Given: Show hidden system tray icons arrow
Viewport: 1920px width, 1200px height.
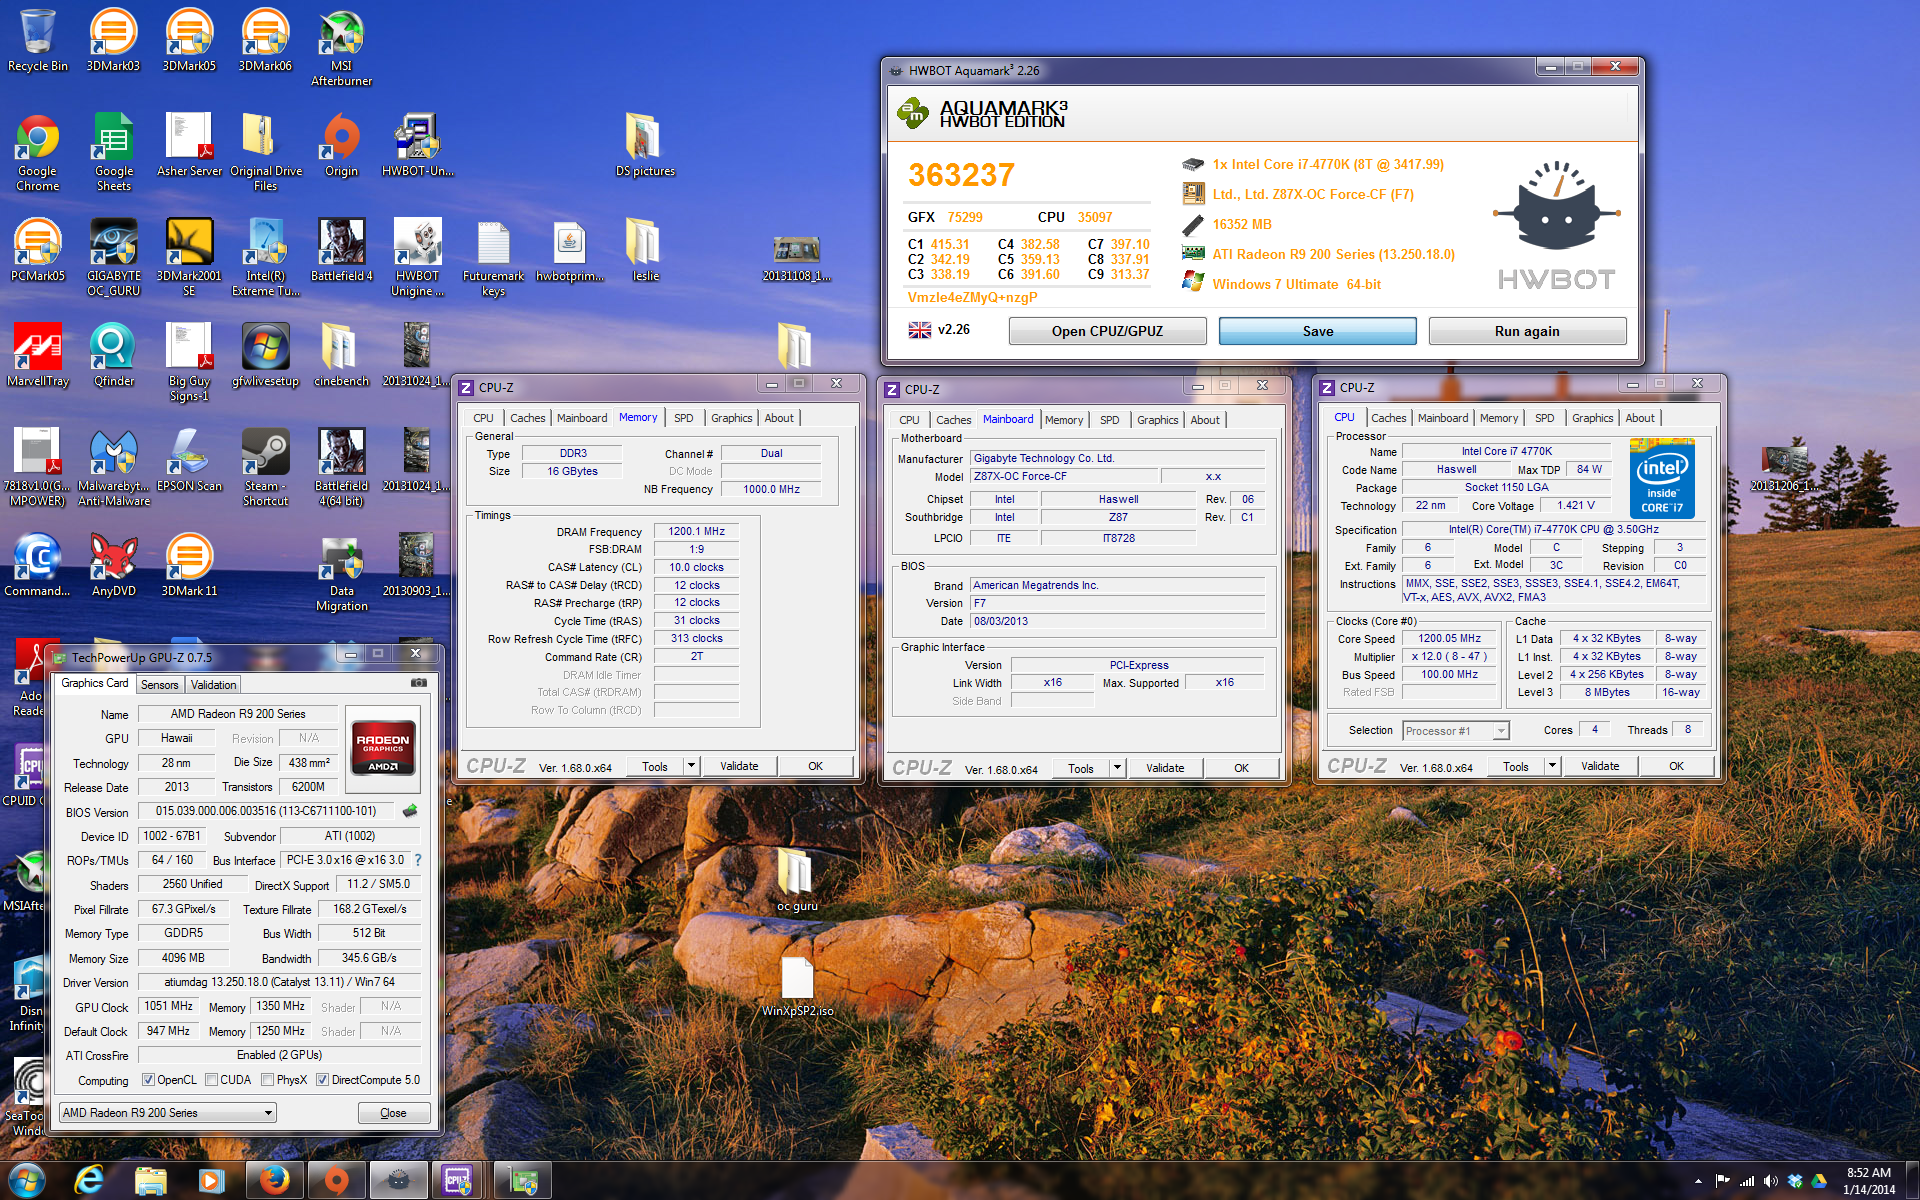Looking at the screenshot, I should (1698, 1181).
